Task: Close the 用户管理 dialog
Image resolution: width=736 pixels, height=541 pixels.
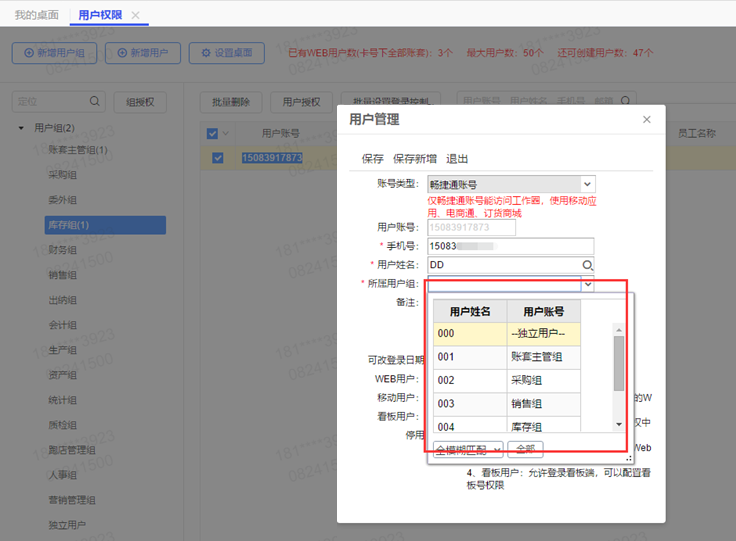Action: pos(646,120)
